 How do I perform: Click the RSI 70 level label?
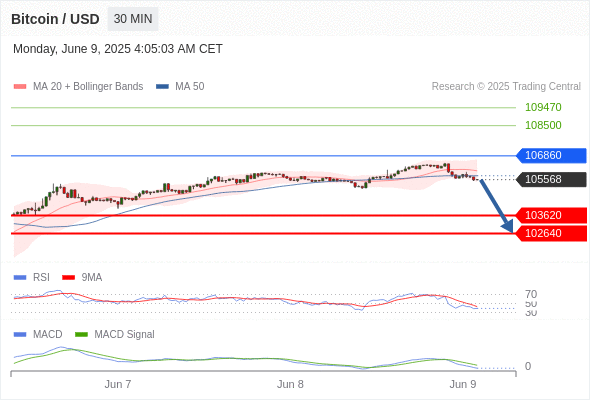point(531,294)
